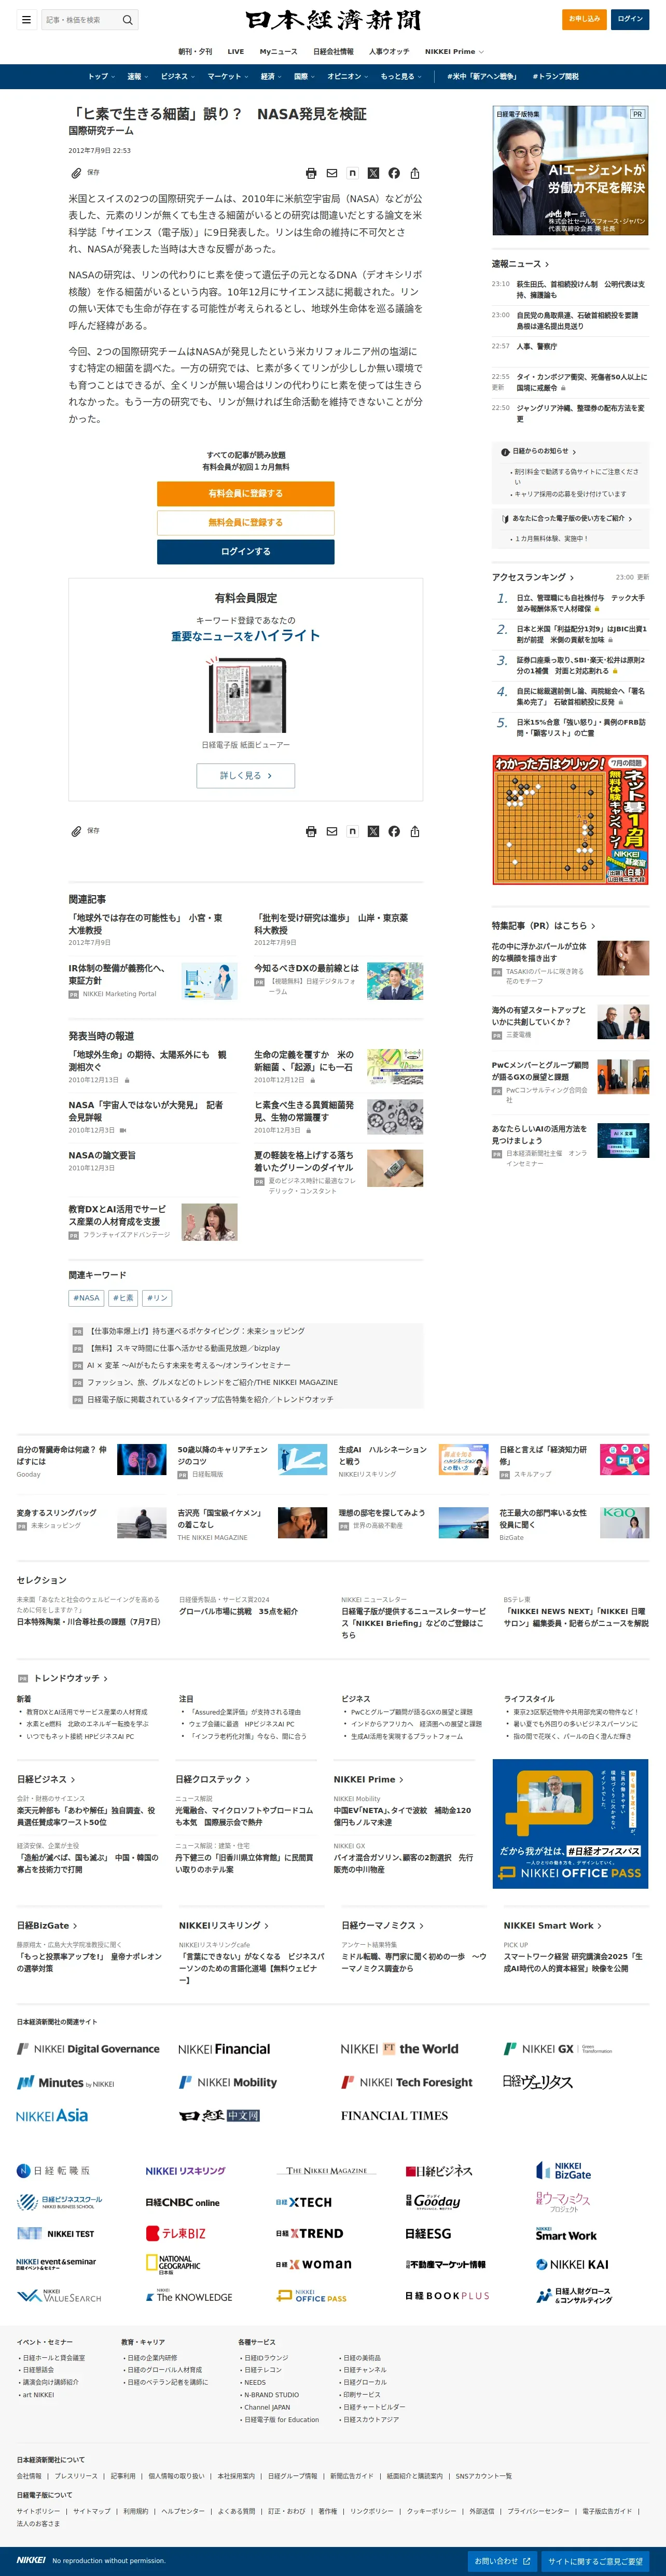Screen dimensions: 666x2576
Task: Click the 有料会員に登録する button
Action: point(245,494)
